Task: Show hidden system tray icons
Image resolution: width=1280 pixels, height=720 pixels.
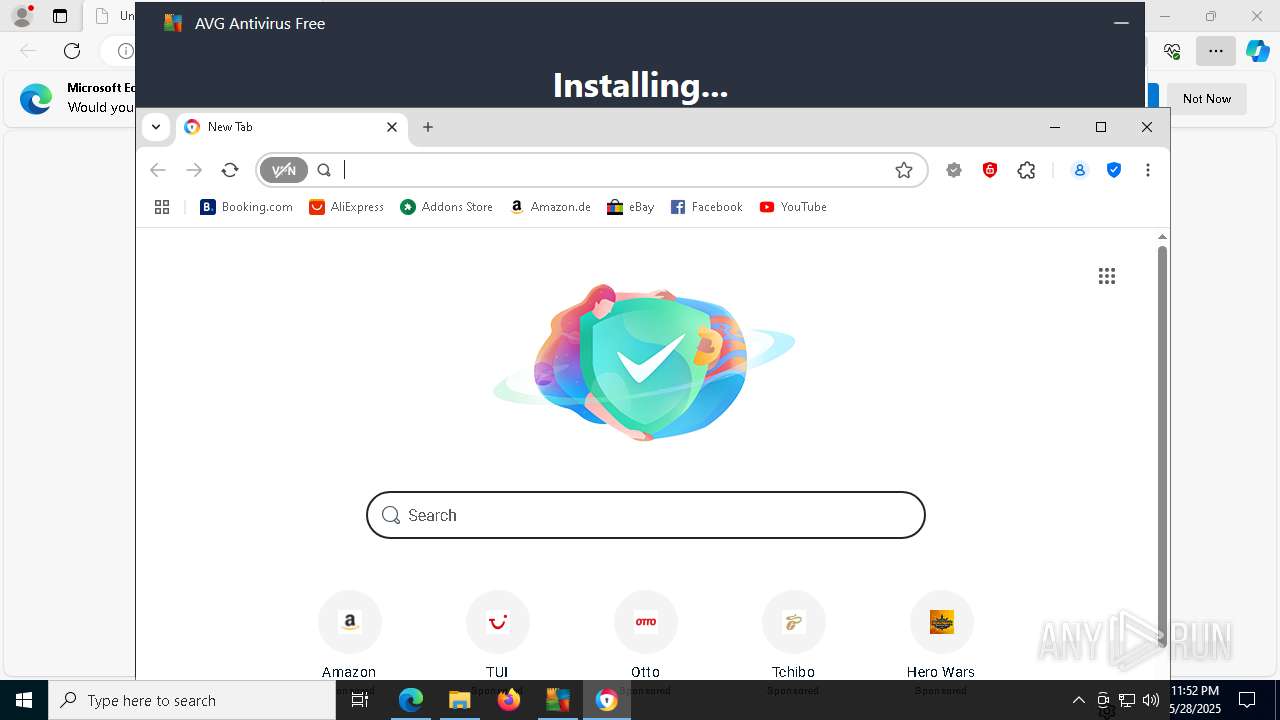Action: [x=1078, y=700]
